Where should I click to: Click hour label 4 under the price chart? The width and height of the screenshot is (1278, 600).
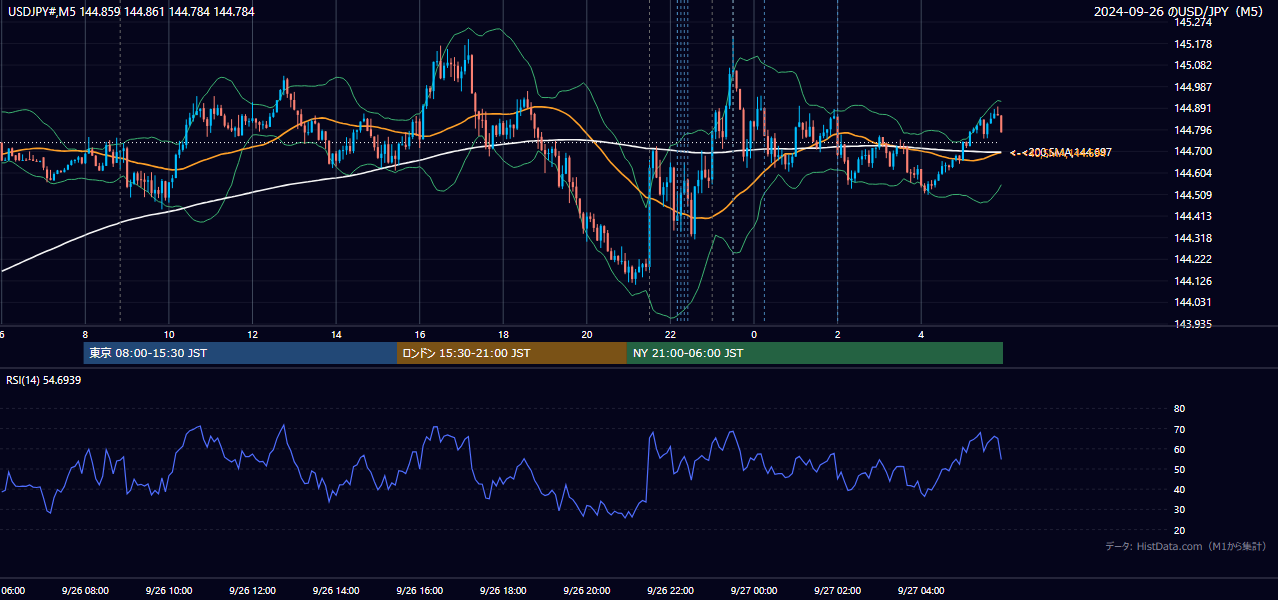921,335
